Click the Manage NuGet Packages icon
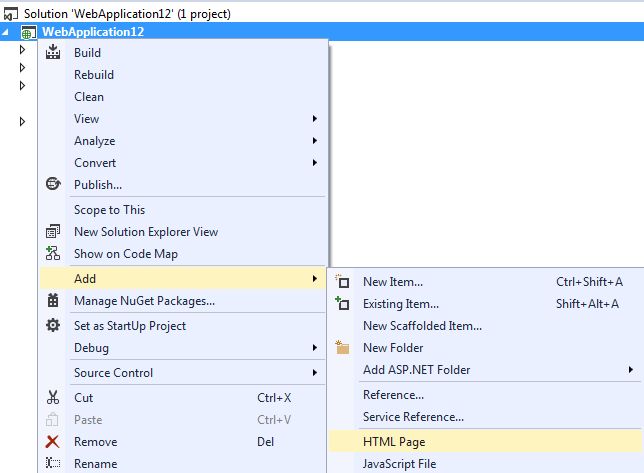The width and height of the screenshot is (644, 473). coord(53,301)
